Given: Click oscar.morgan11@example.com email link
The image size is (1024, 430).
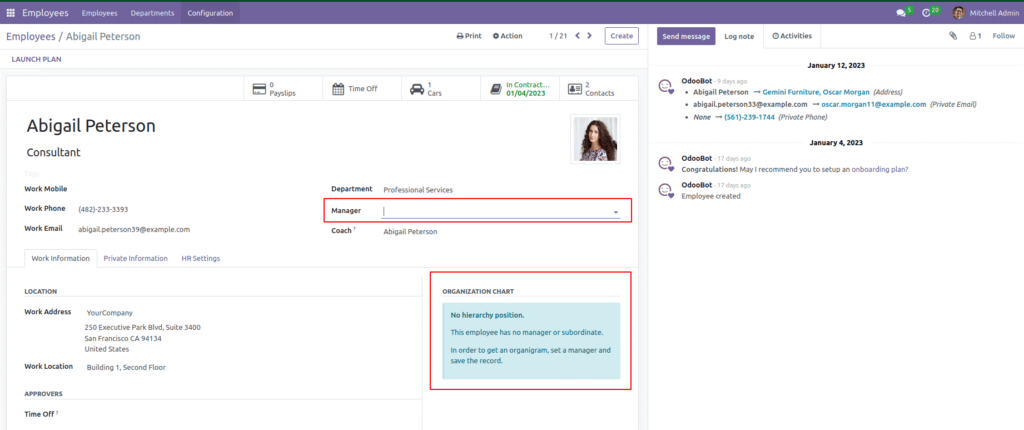Looking at the screenshot, I should click(x=873, y=105).
